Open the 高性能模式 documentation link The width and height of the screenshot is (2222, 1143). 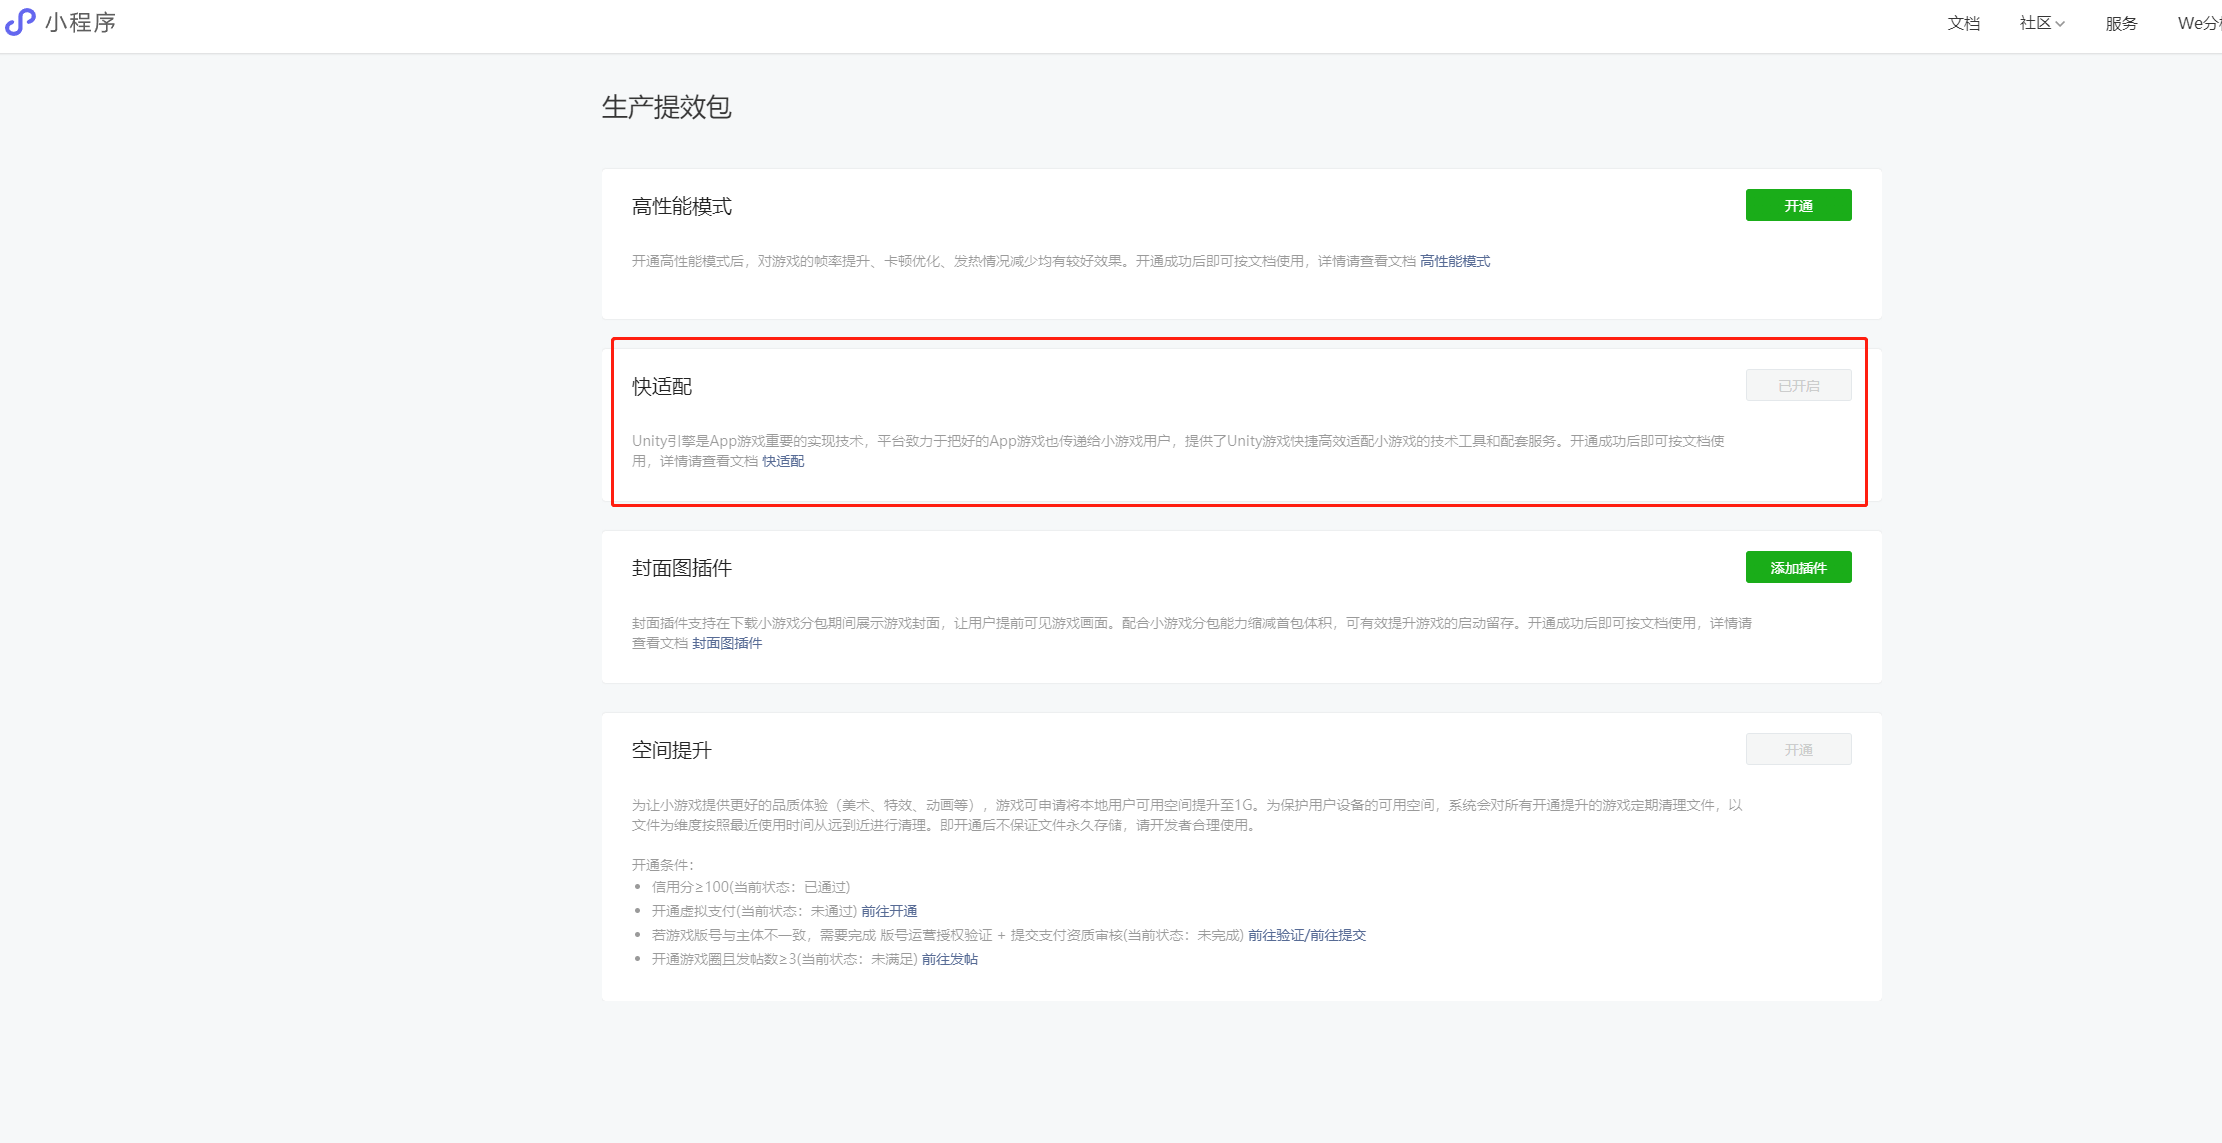[1454, 261]
